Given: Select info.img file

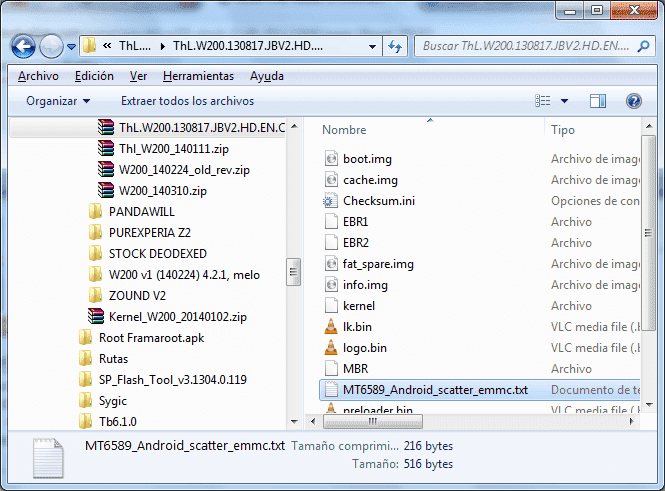Looking at the screenshot, I should [356, 285].
